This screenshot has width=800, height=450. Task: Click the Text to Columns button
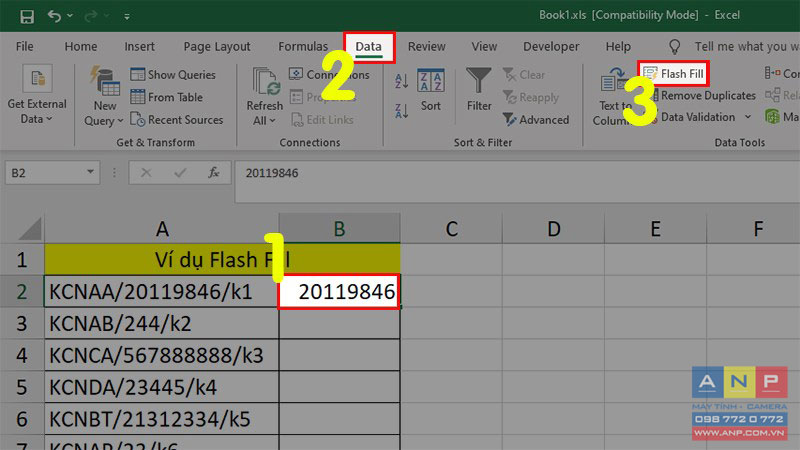[614, 96]
